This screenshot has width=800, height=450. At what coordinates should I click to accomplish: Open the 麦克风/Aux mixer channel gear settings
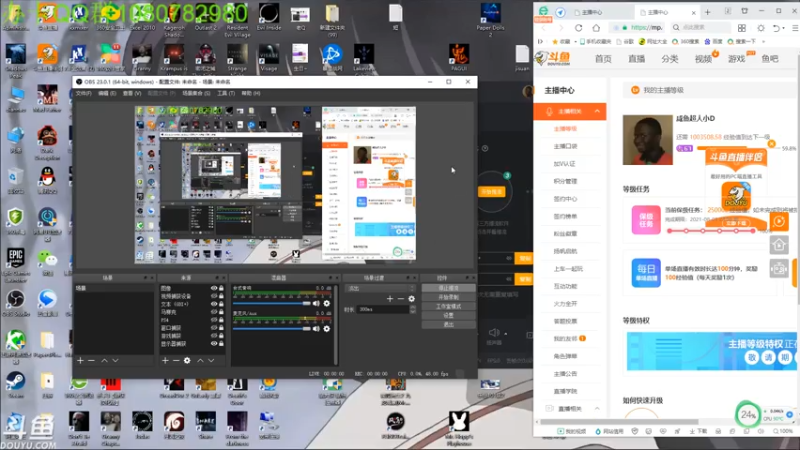[327, 329]
